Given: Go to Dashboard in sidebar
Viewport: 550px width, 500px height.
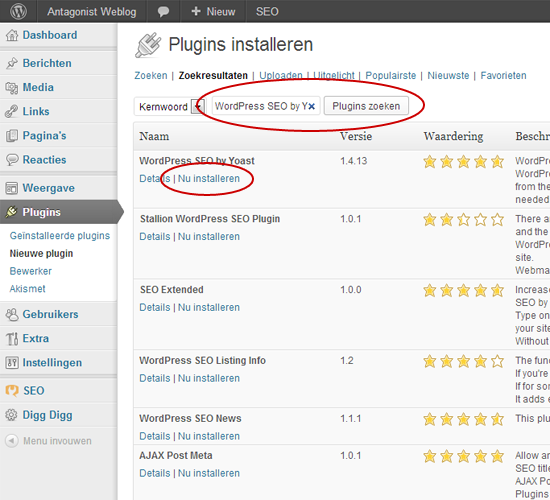Looking at the screenshot, I should (x=50, y=35).
